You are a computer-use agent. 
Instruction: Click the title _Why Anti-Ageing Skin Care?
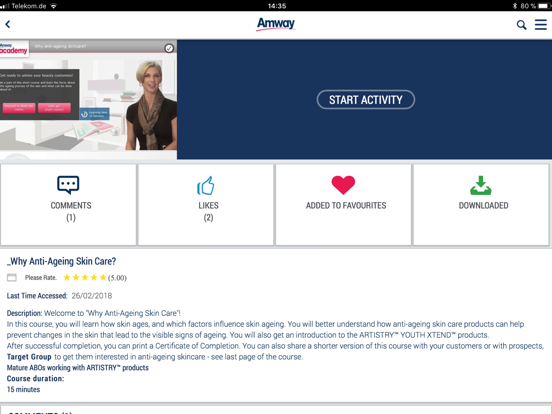(61, 261)
